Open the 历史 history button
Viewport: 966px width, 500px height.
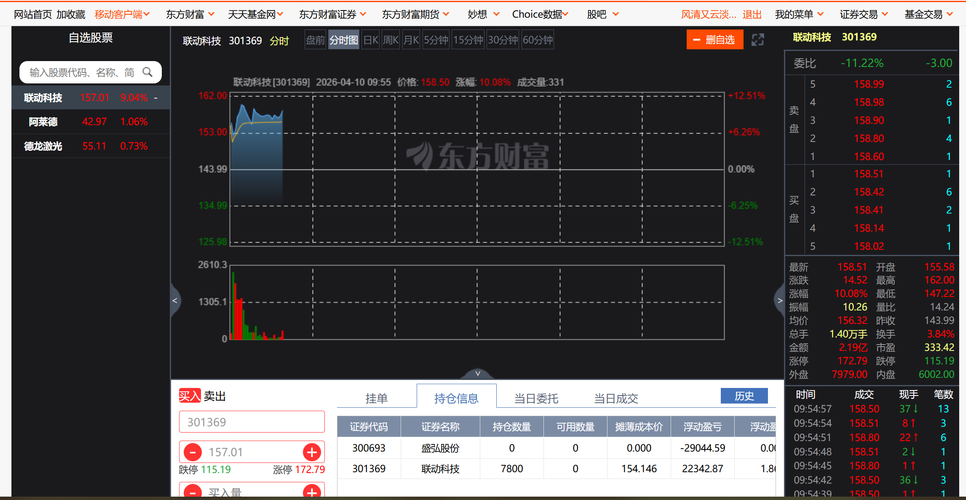click(744, 396)
